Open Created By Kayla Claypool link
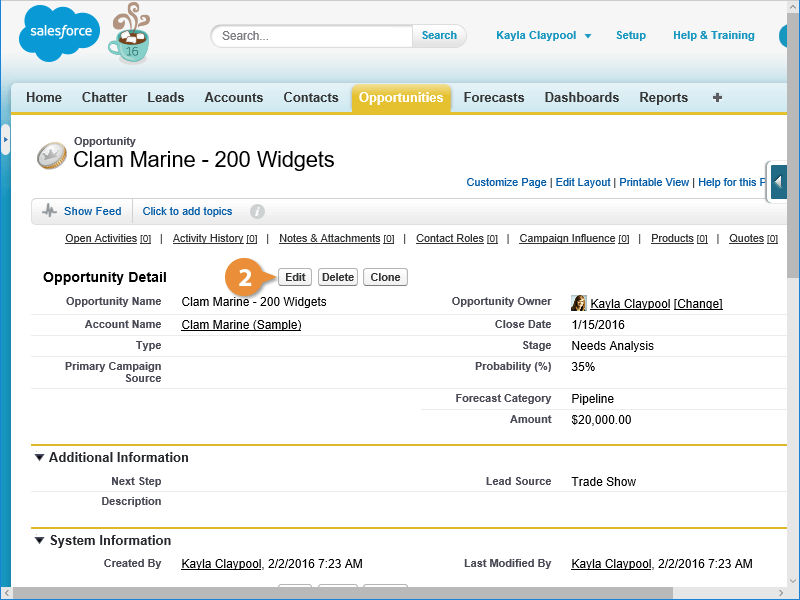This screenshot has height=600, width=800. (221, 564)
